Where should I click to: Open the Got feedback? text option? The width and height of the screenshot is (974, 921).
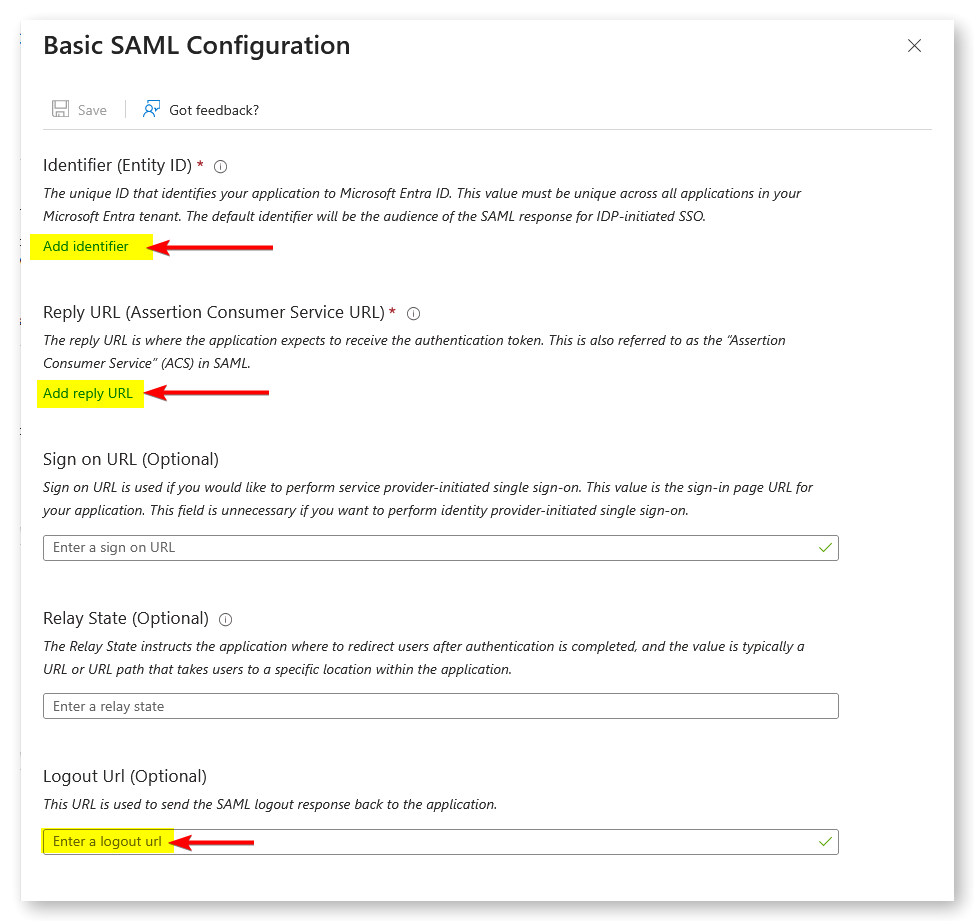(214, 111)
